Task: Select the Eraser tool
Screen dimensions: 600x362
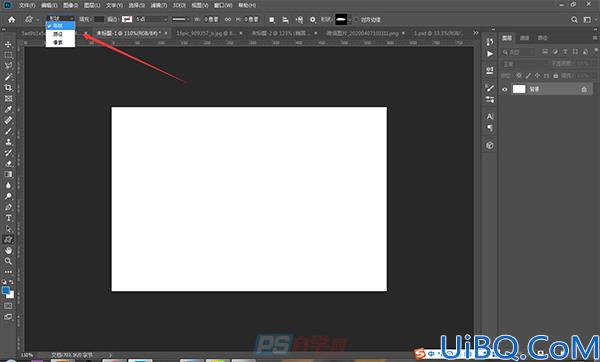Action: point(8,164)
